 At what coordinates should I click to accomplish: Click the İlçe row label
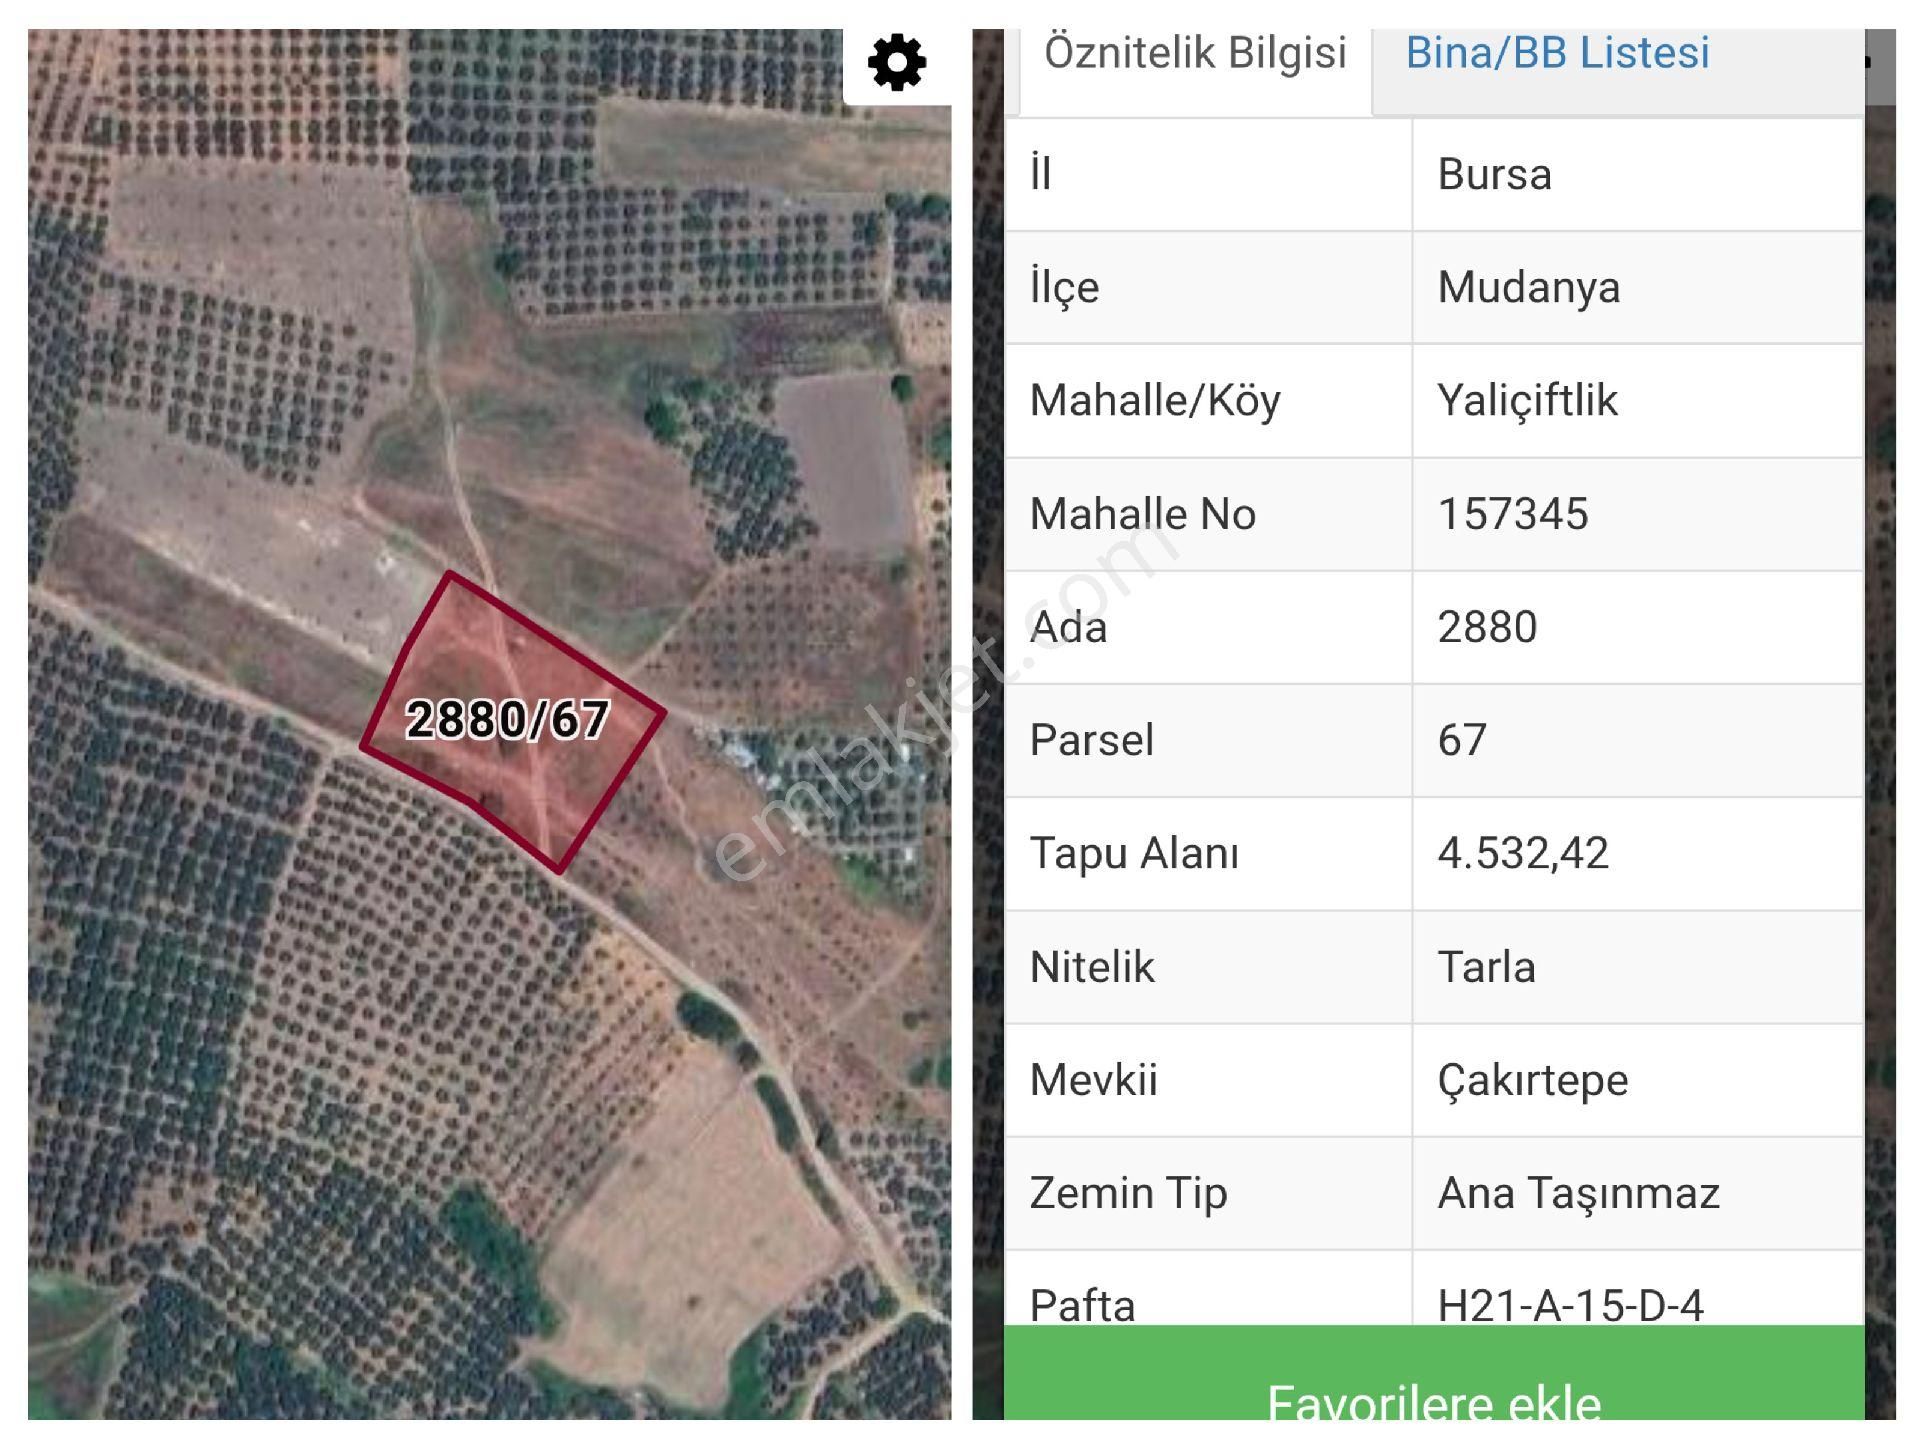tap(1064, 288)
